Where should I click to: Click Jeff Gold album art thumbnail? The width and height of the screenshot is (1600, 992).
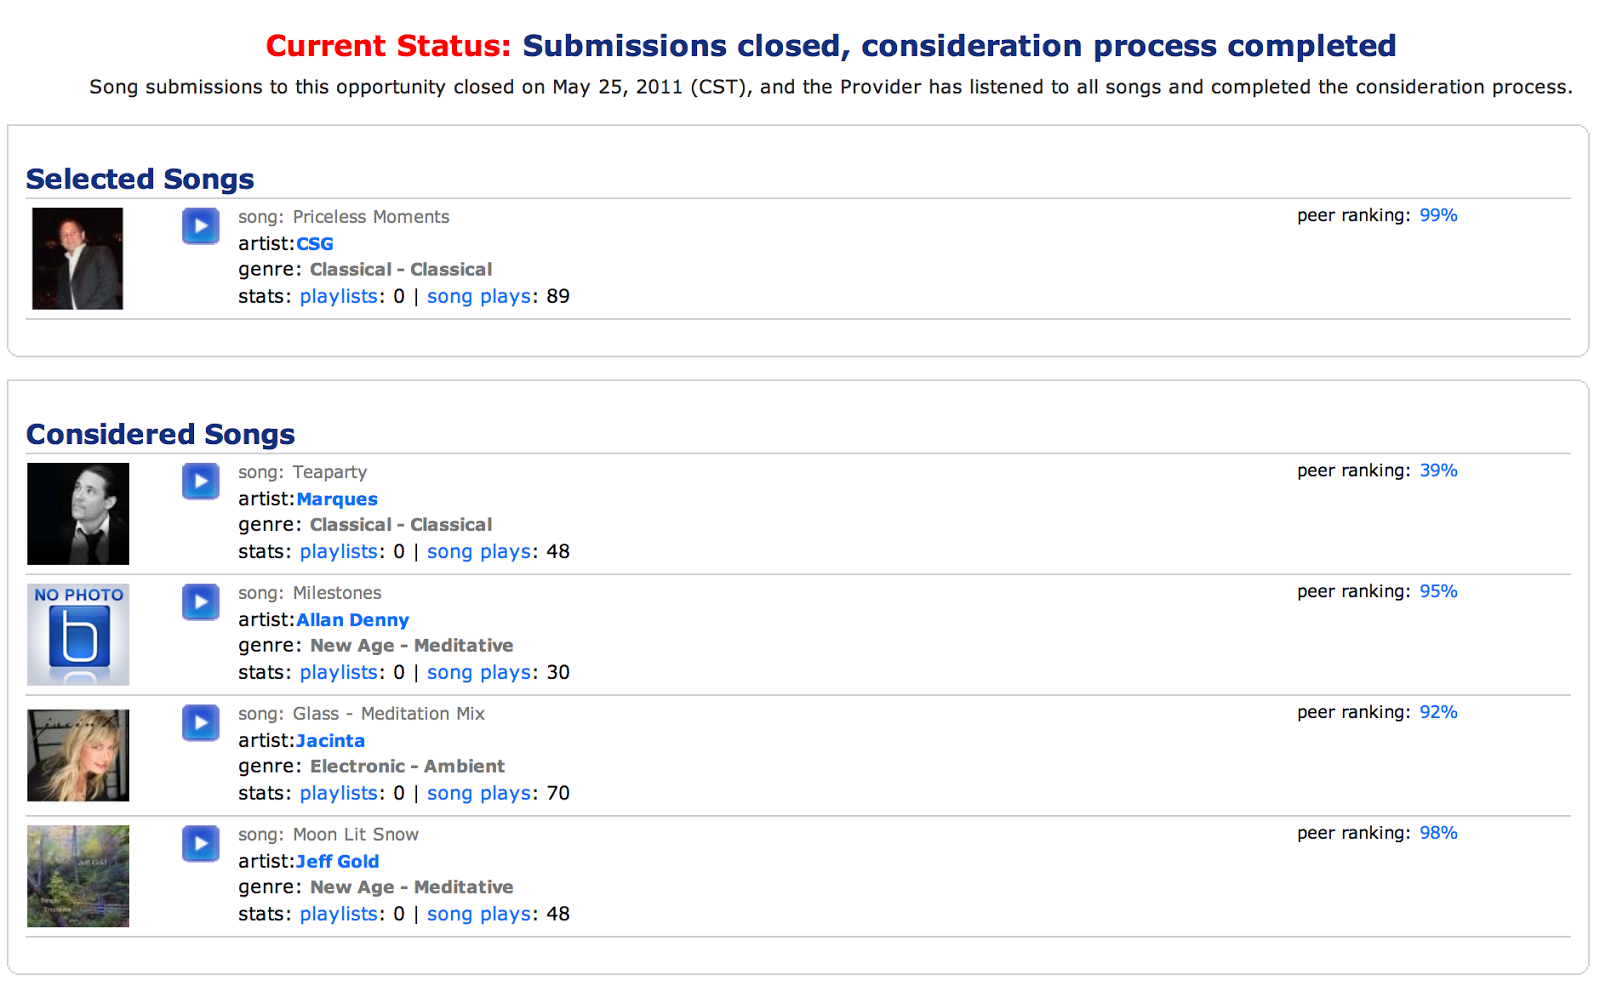[x=78, y=876]
